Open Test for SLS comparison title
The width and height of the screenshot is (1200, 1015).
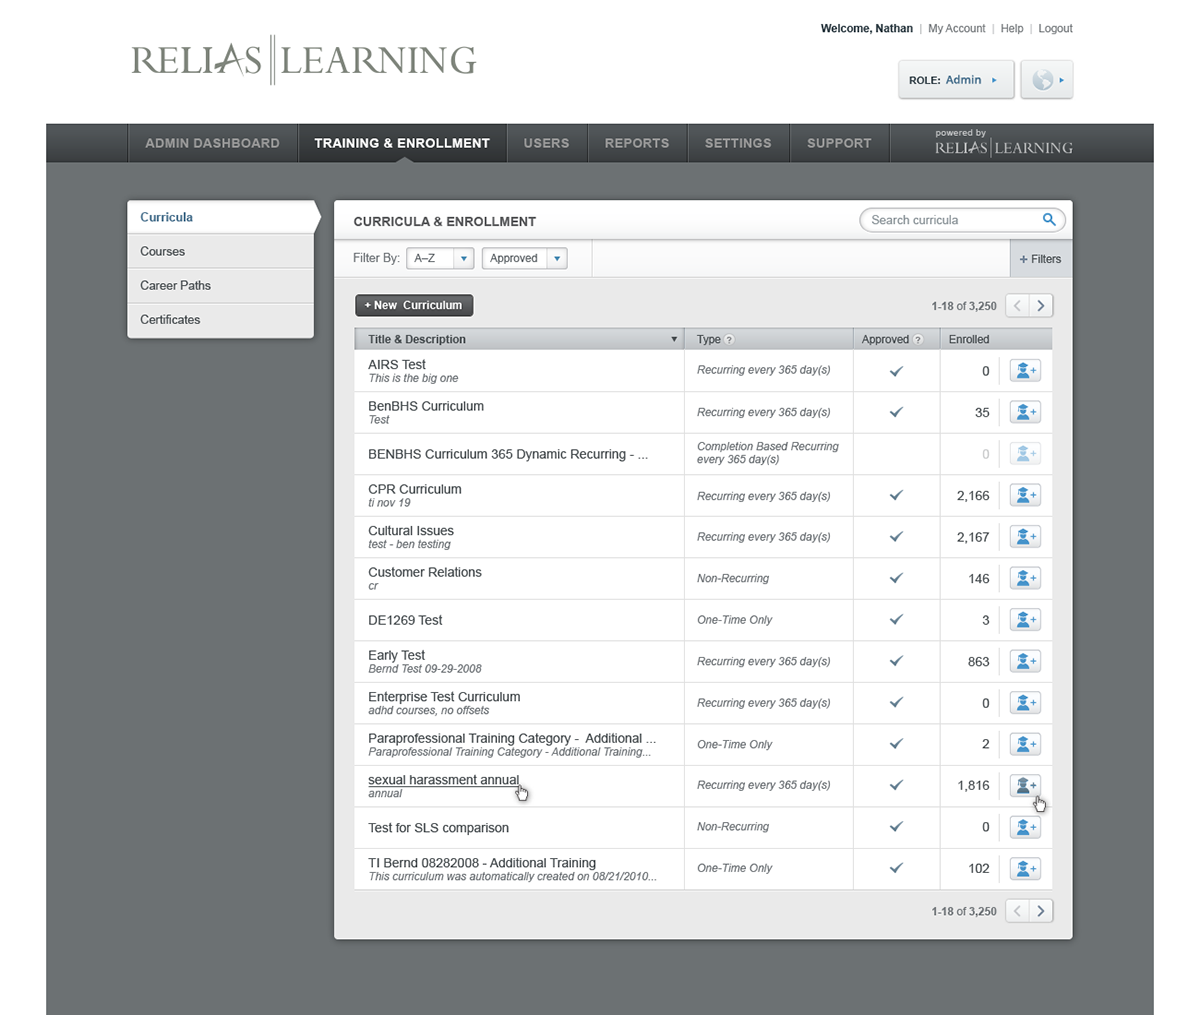[438, 828]
